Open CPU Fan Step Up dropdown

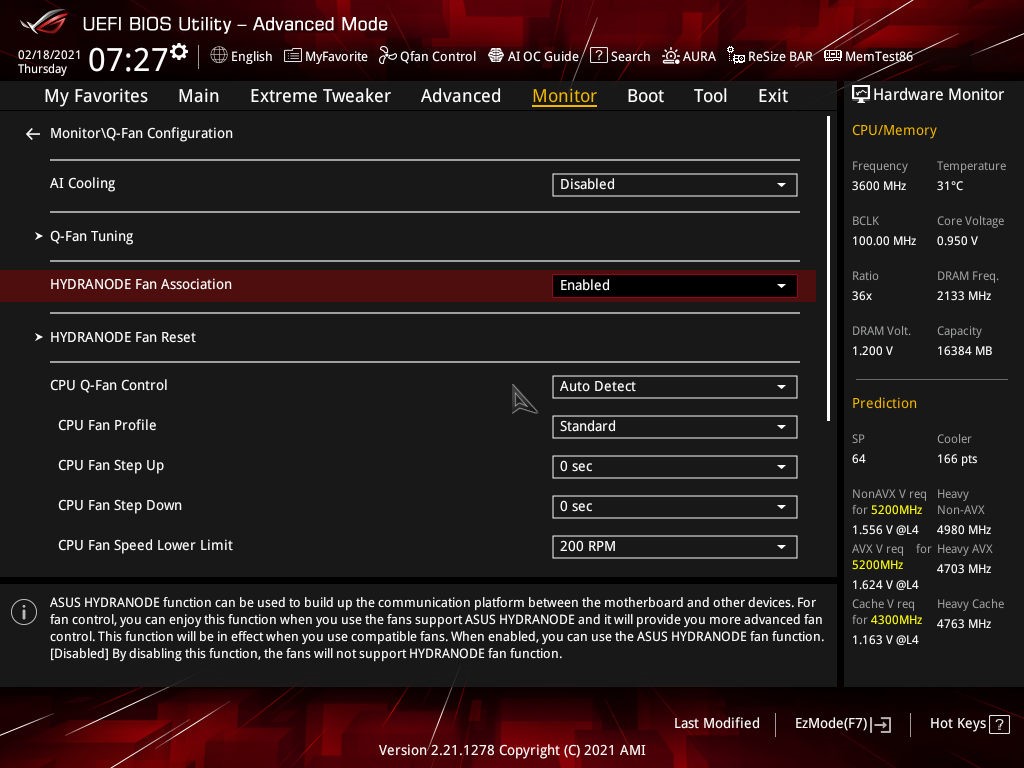[x=675, y=467]
